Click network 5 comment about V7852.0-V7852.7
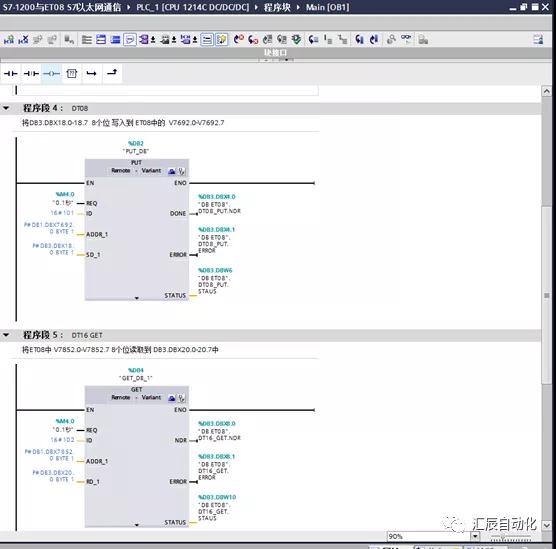 [x=120, y=350]
